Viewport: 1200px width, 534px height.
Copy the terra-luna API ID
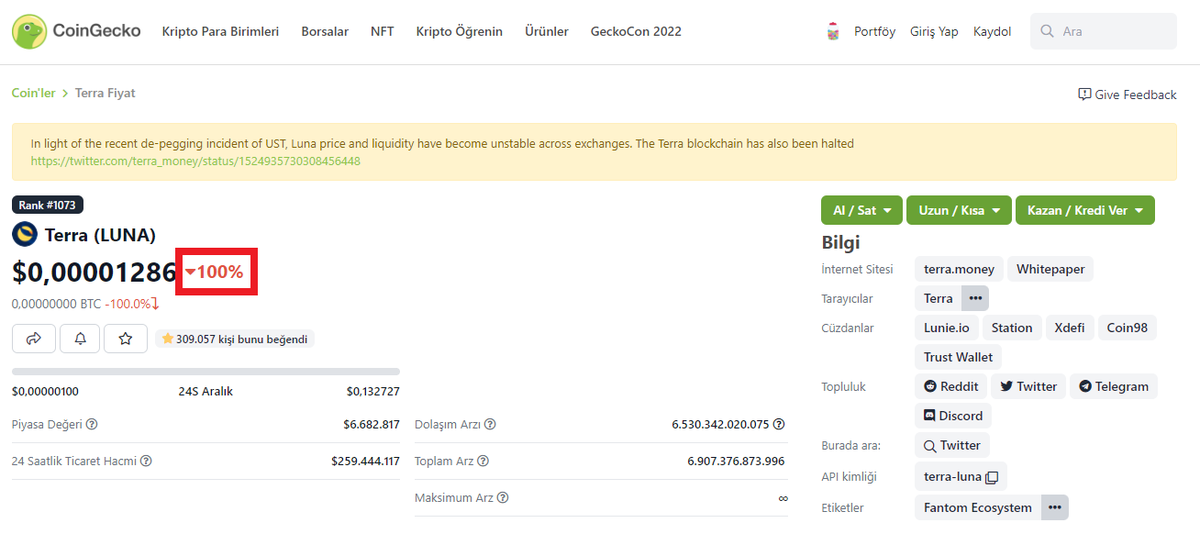click(992, 477)
